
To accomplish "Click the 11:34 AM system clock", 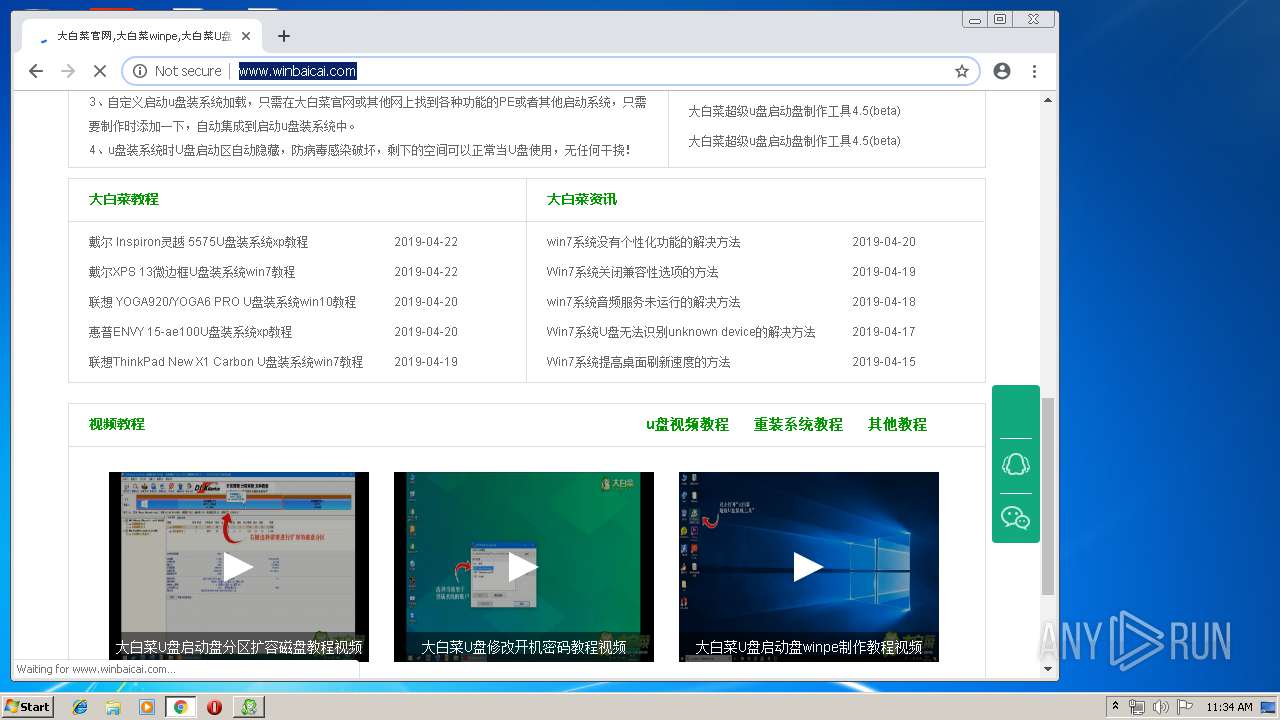I will pyautogui.click(x=1229, y=707).
